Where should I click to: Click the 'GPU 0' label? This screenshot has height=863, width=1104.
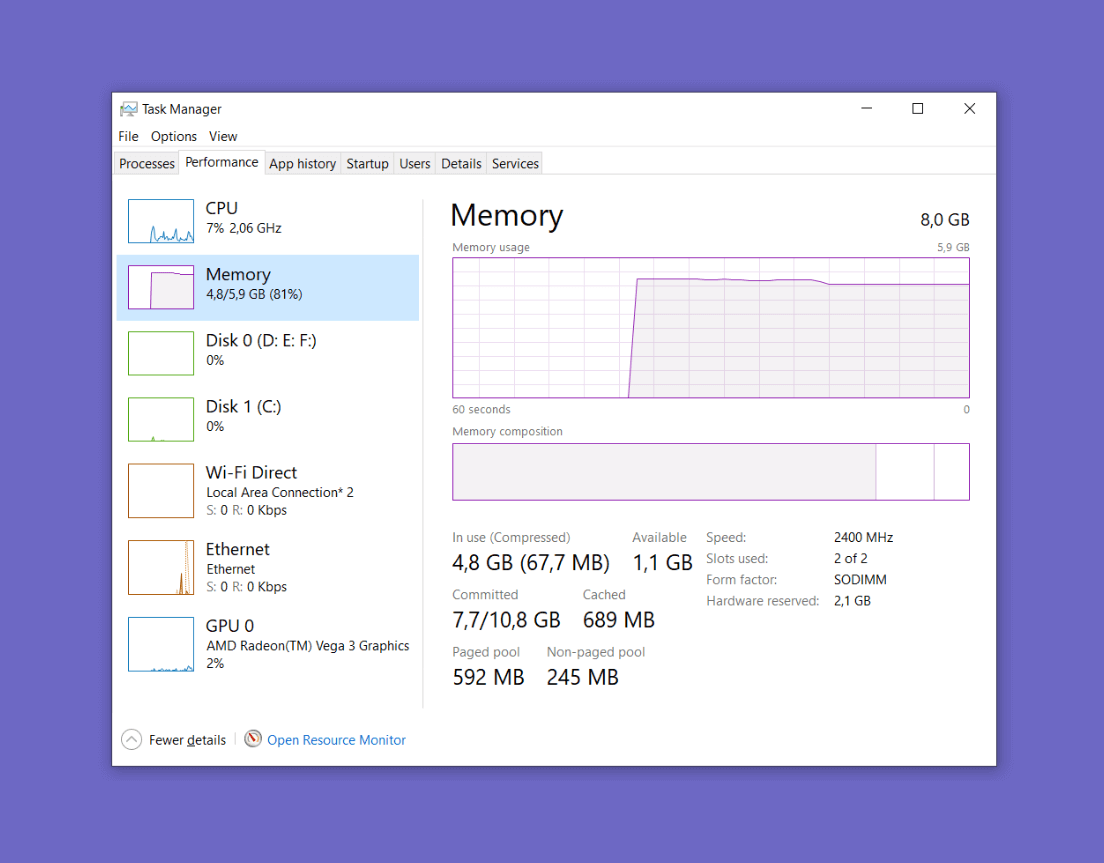(230, 626)
